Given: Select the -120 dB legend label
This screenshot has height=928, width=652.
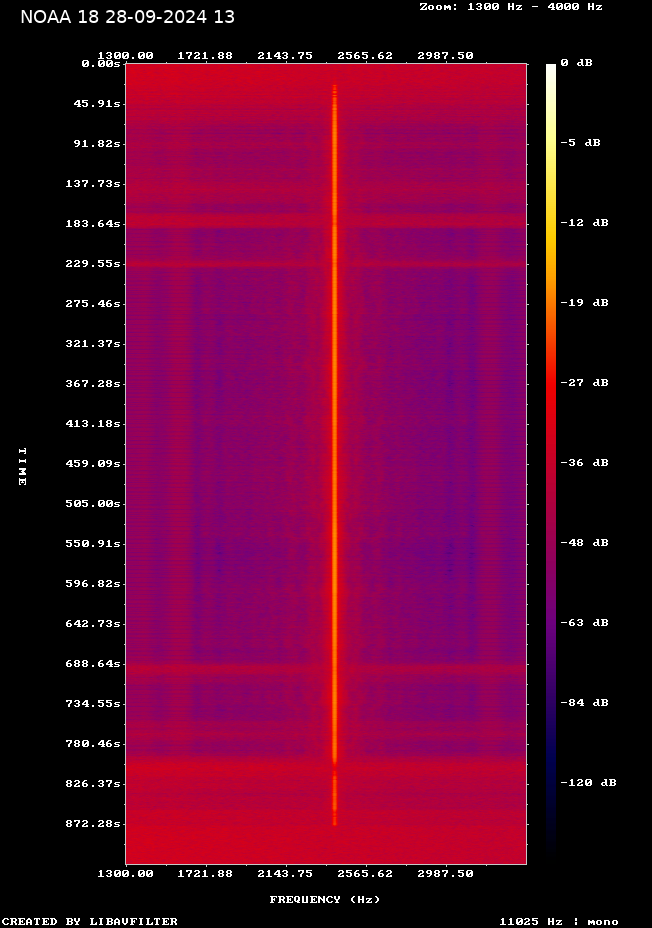Looking at the screenshot, I should [x=587, y=783].
